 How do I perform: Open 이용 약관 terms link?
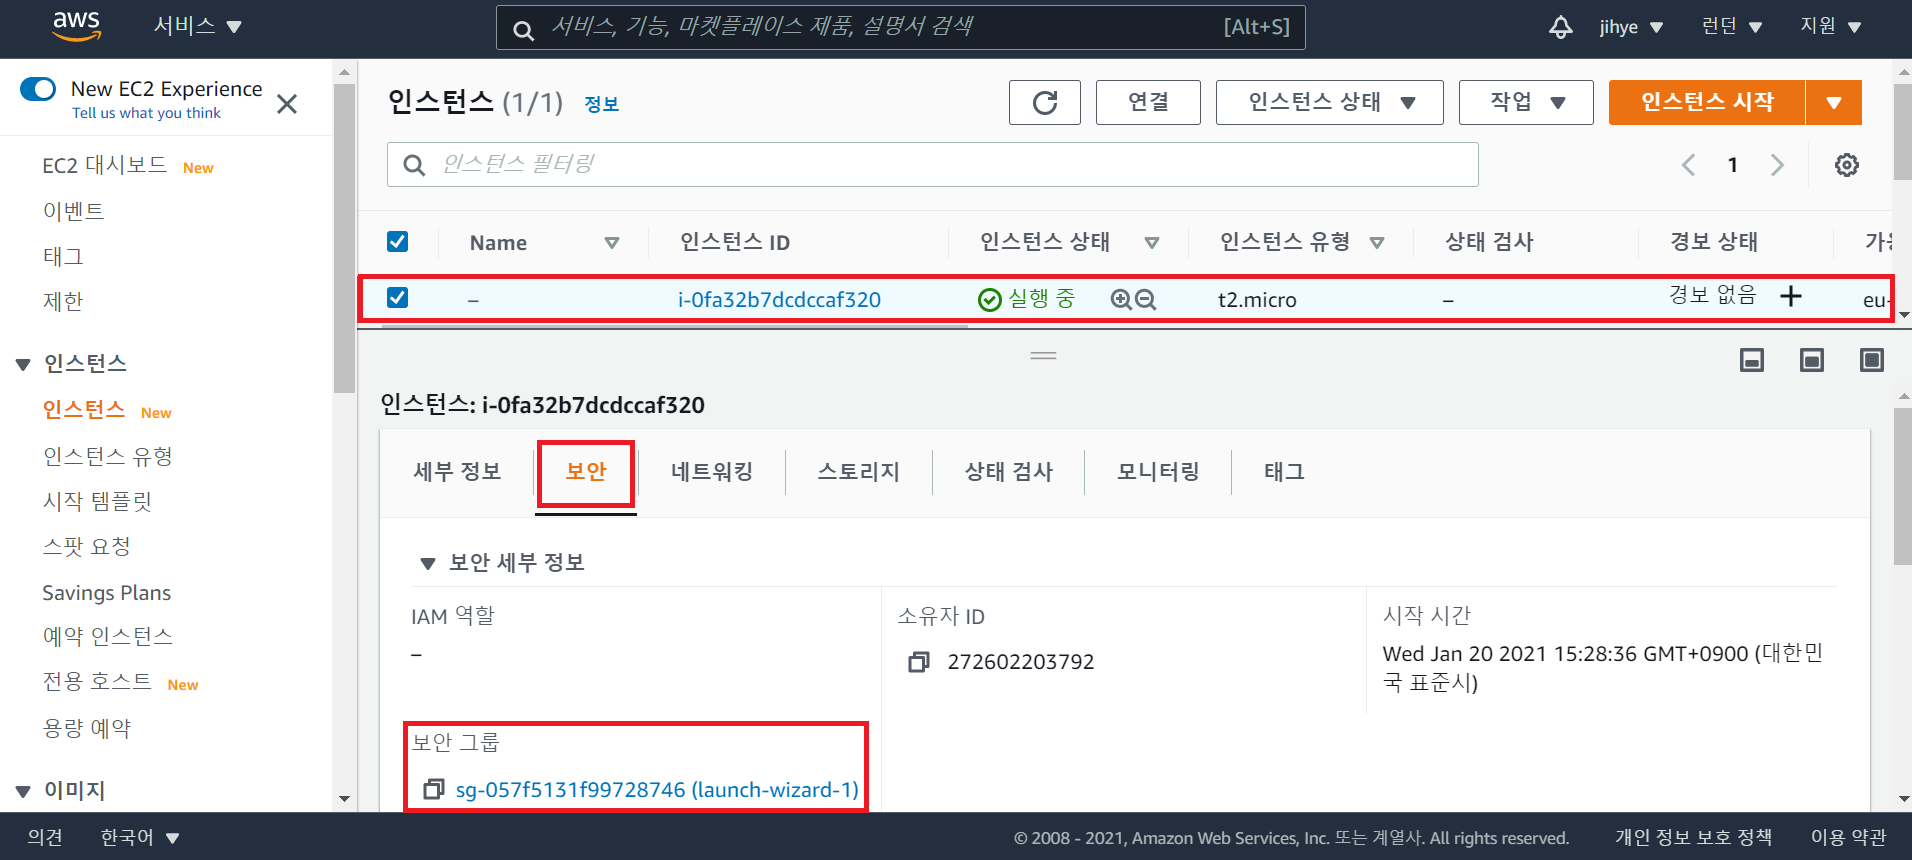pos(1848,837)
